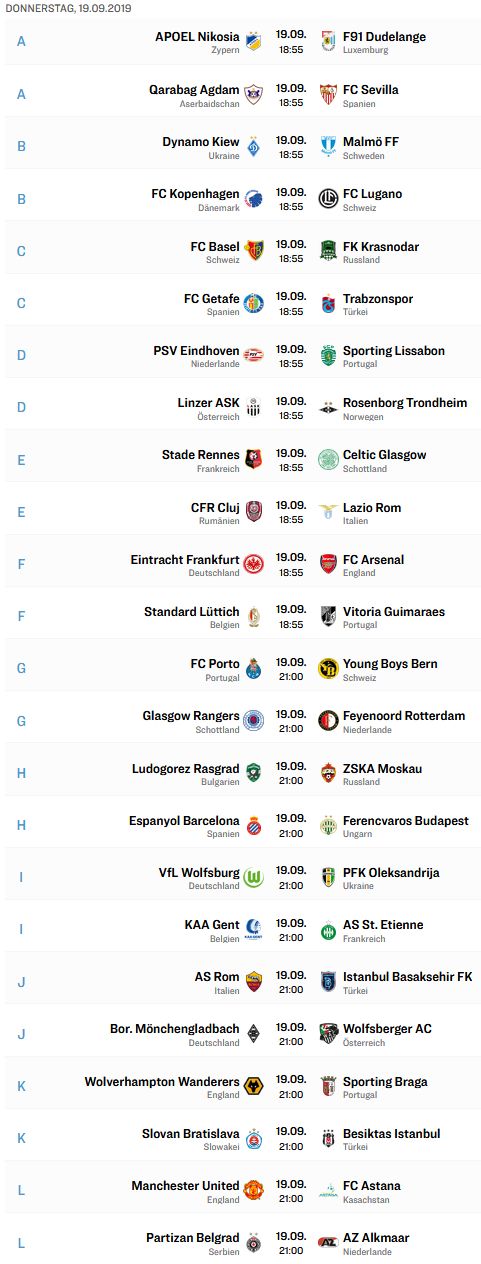Click the Young Boys Bern yellow crest
481x1264 pixels.
[328, 668]
